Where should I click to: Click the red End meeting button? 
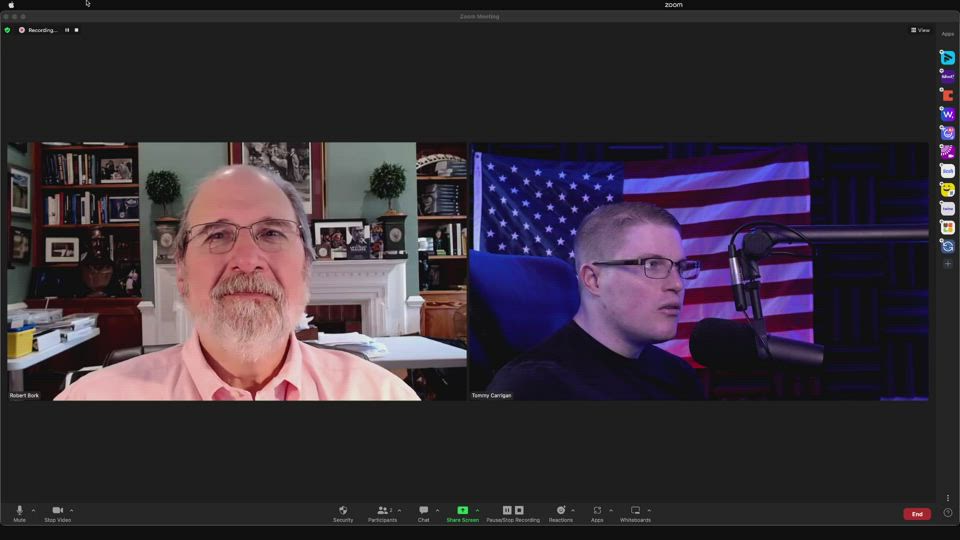pos(916,514)
